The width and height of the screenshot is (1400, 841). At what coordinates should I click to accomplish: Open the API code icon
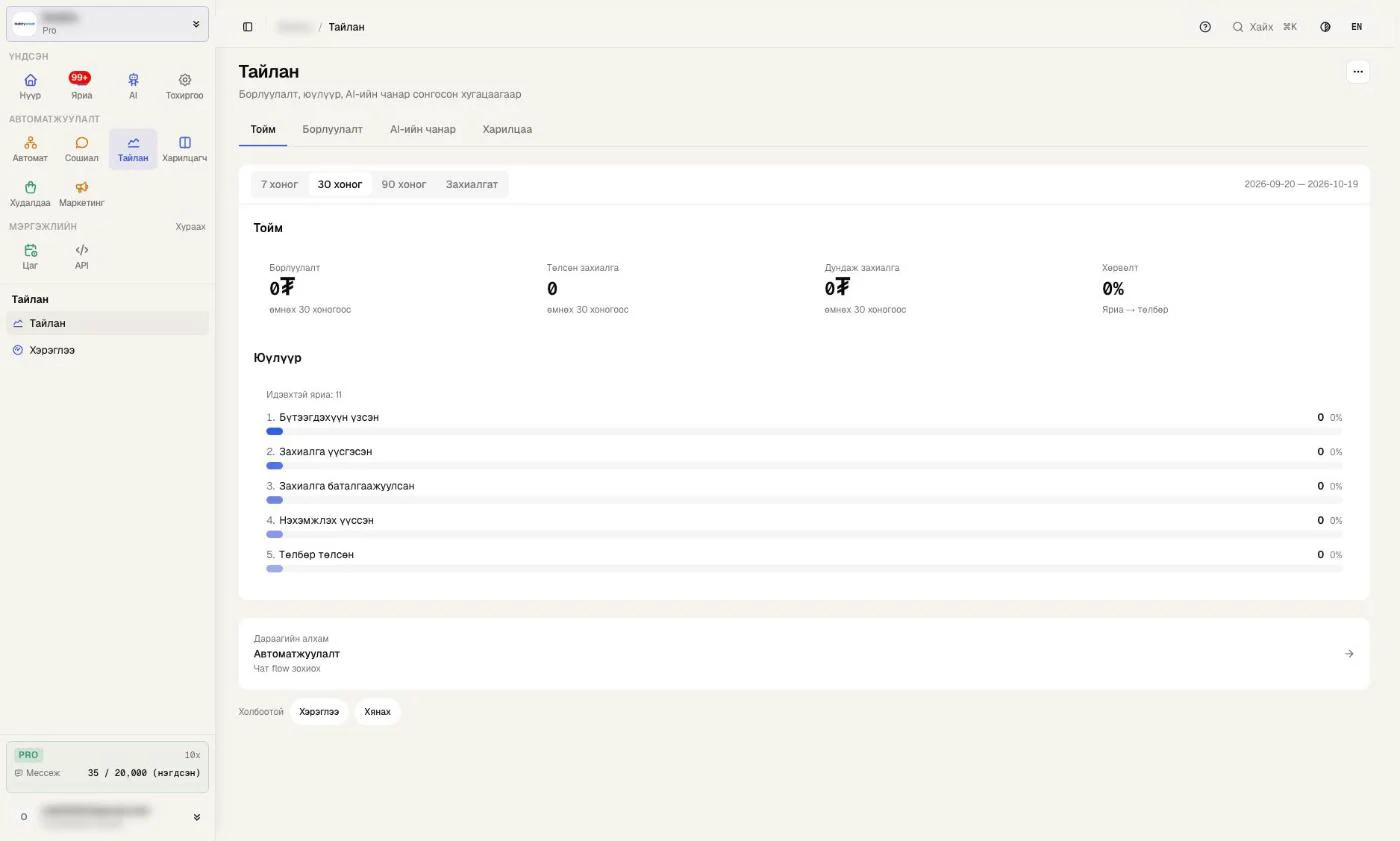(81, 257)
